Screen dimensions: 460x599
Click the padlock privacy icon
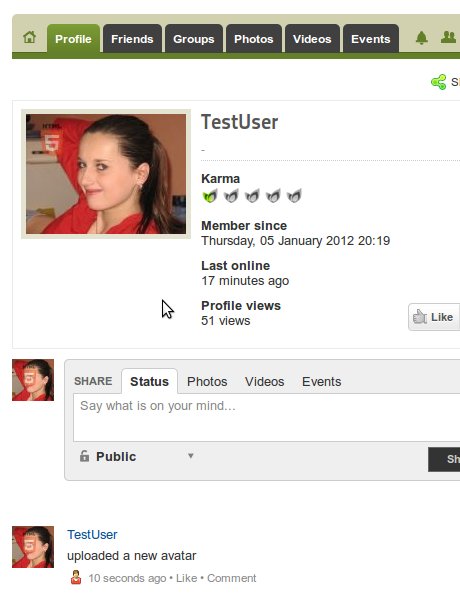[84, 456]
